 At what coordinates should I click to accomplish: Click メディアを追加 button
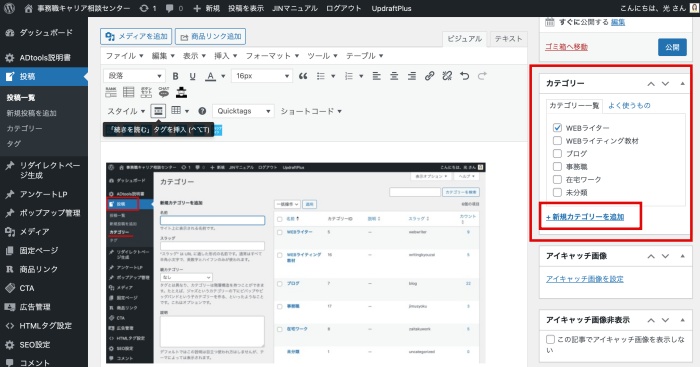pos(136,37)
